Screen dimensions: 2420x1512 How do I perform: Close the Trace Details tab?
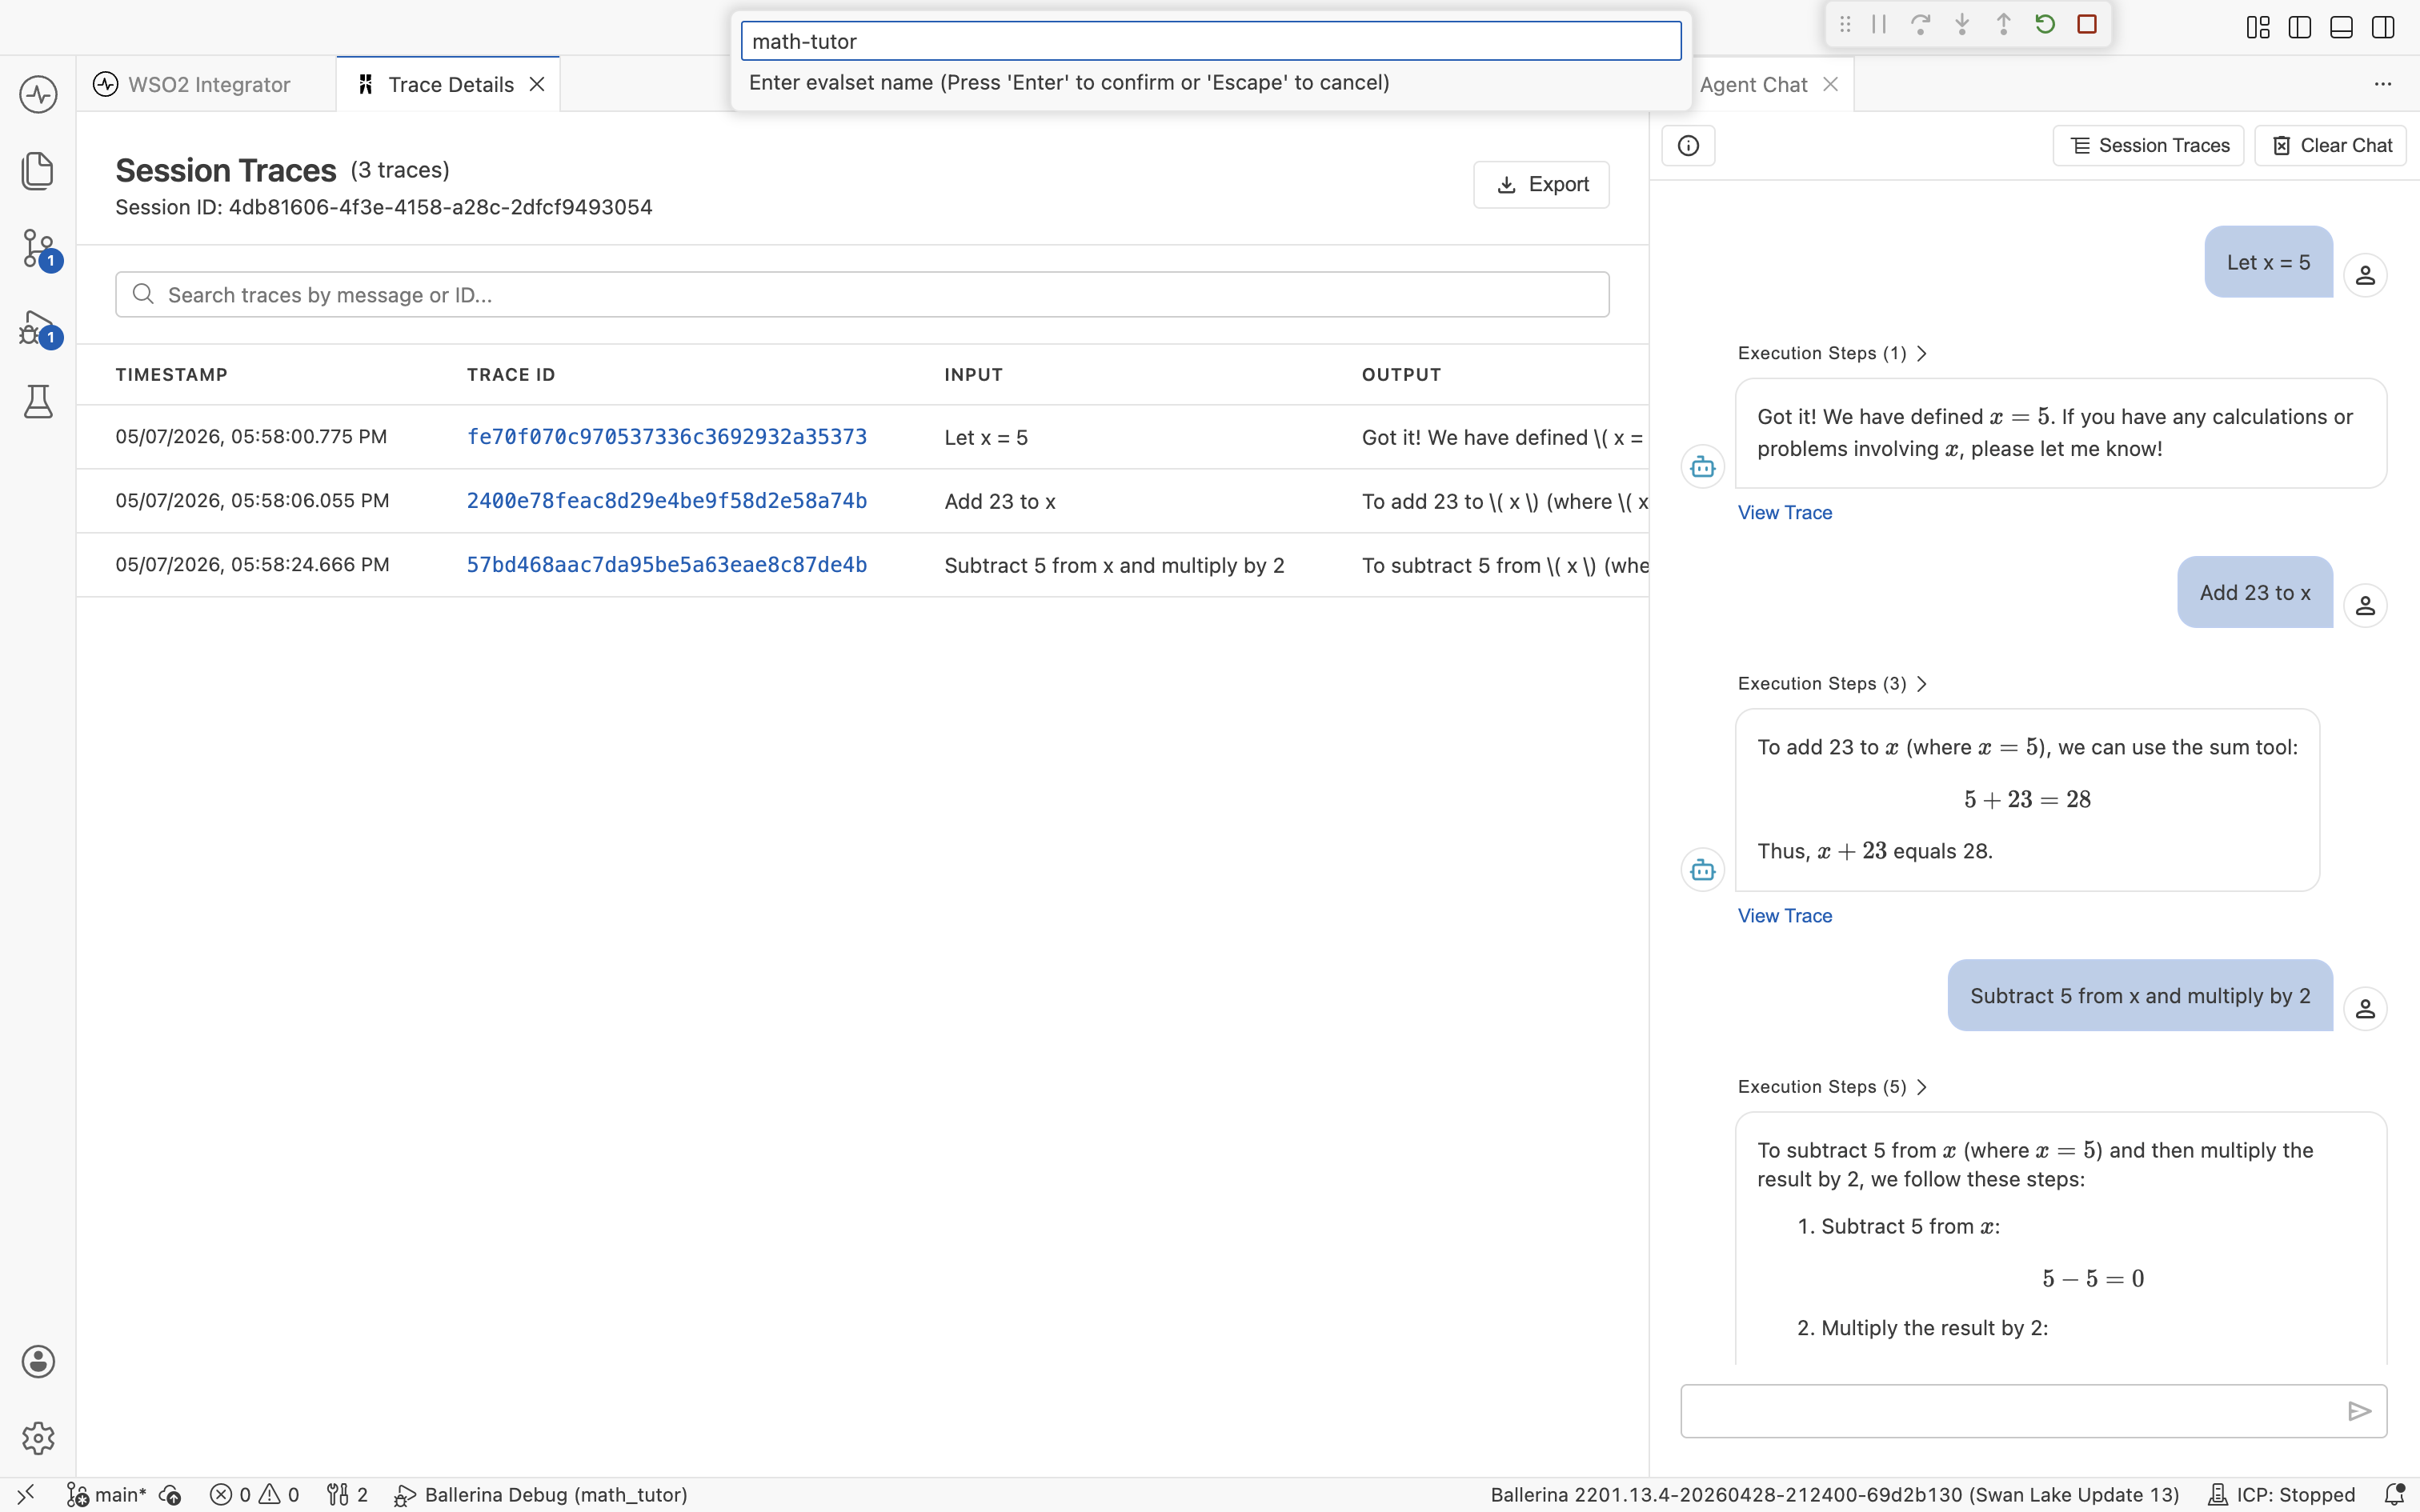[537, 84]
